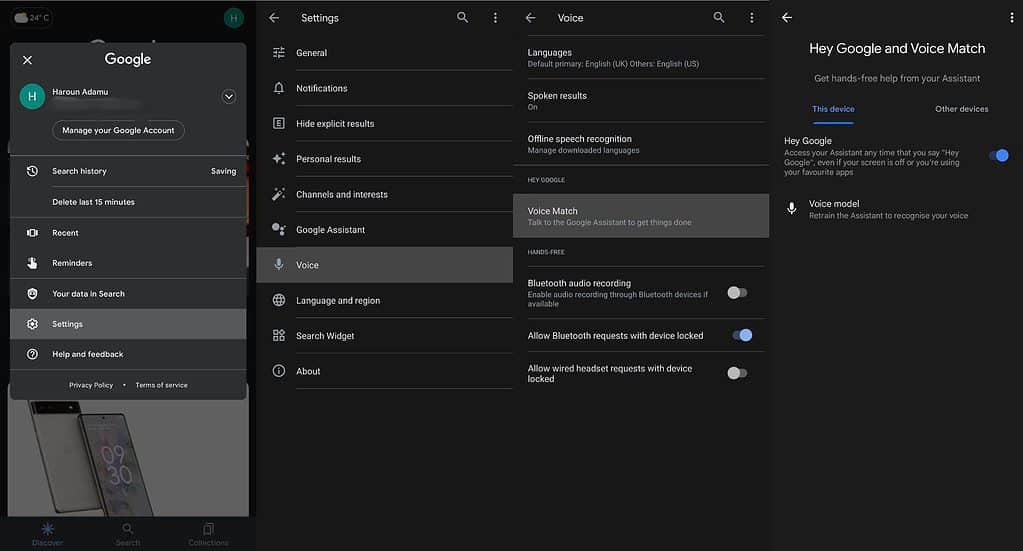Screen dimensions: 1023x551
Task: Open the Pixel phone image card
Action: 128,458
